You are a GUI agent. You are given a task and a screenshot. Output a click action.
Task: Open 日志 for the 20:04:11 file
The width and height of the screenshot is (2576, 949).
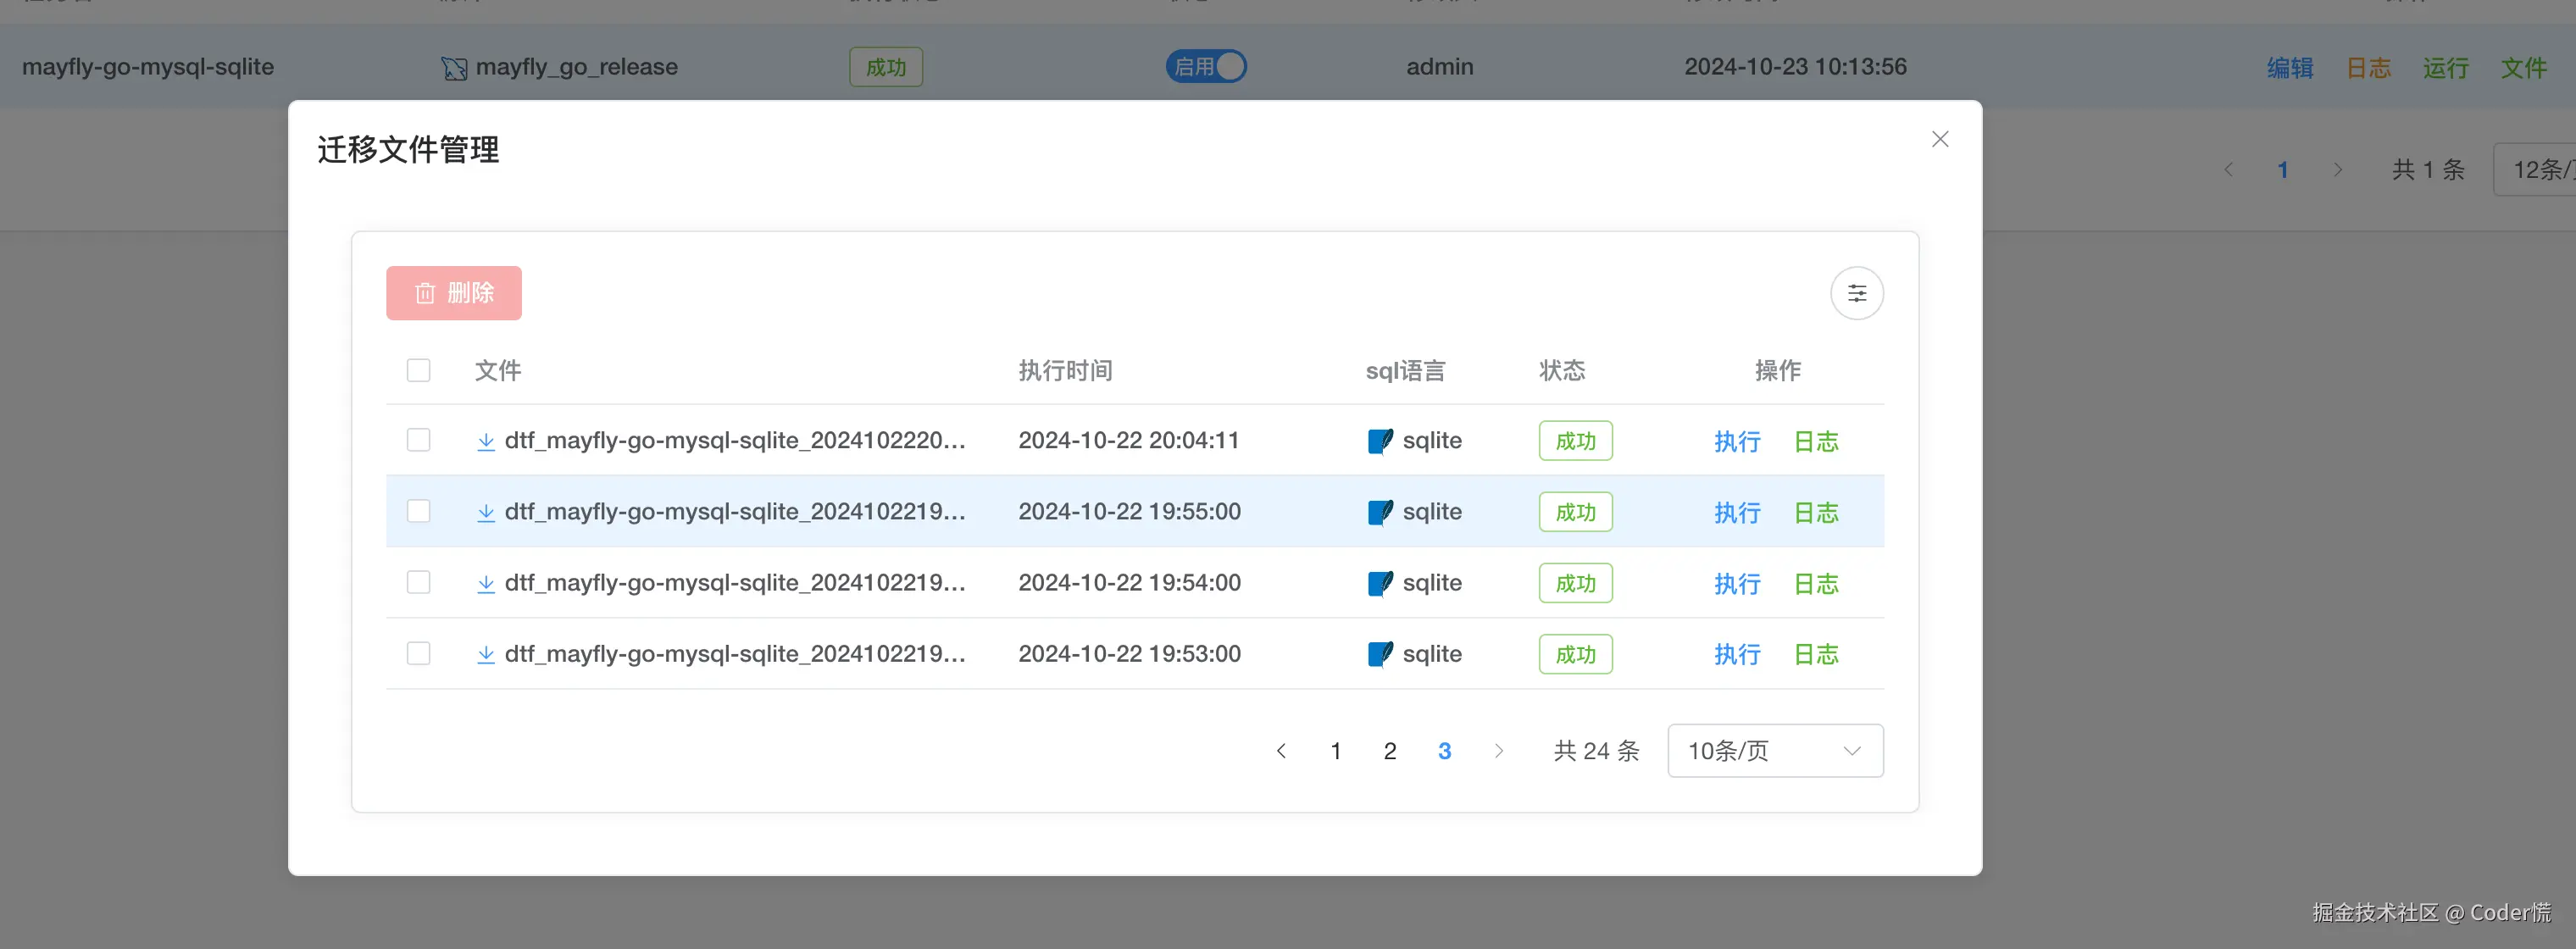[x=1815, y=441]
